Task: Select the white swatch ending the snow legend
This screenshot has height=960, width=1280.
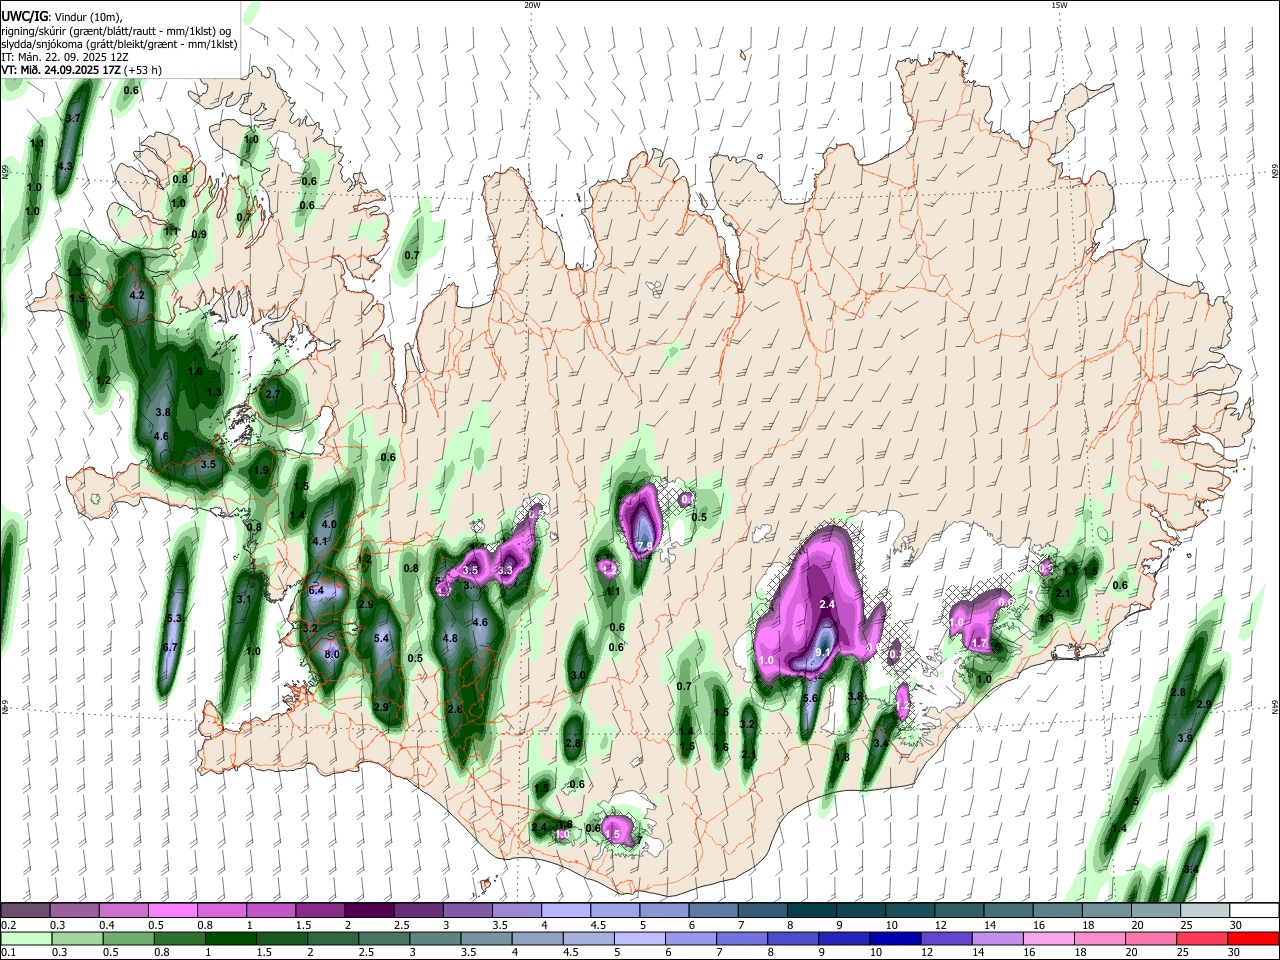Action: (1253, 910)
